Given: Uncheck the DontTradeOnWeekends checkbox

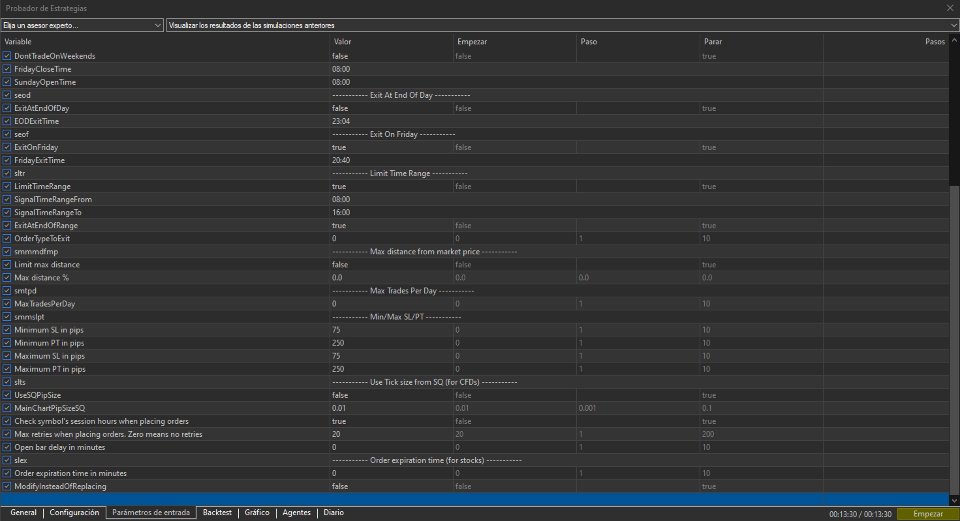Looking at the screenshot, I should (x=7, y=56).
